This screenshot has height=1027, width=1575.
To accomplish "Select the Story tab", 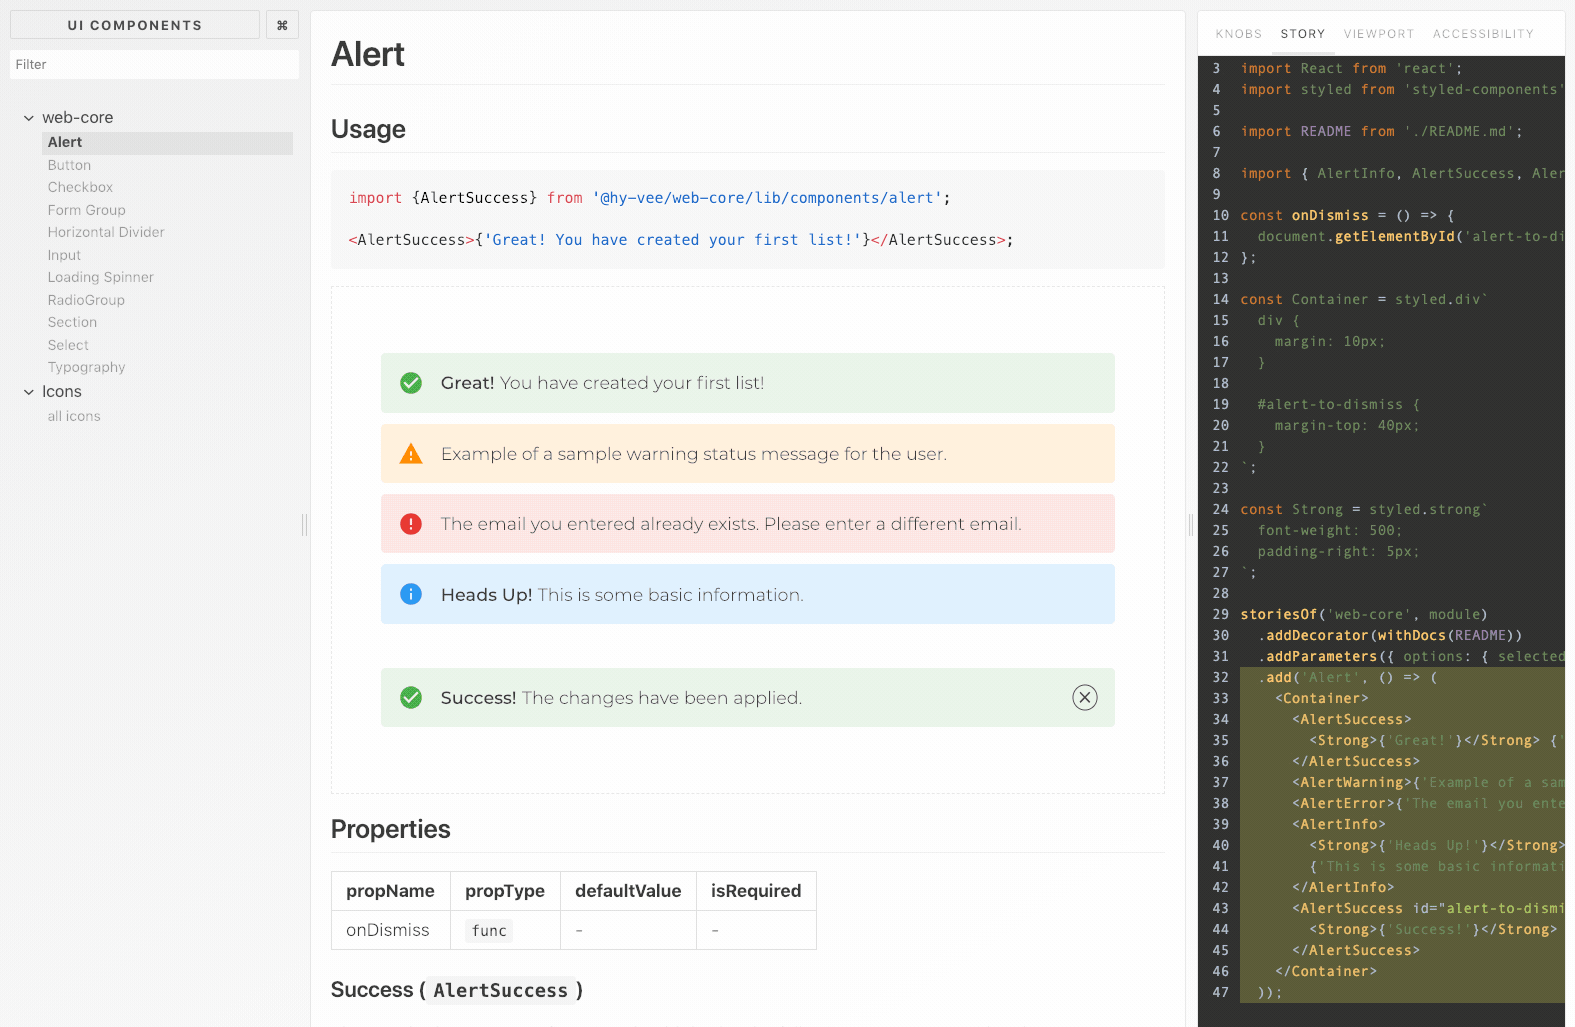I will tap(1303, 34).
